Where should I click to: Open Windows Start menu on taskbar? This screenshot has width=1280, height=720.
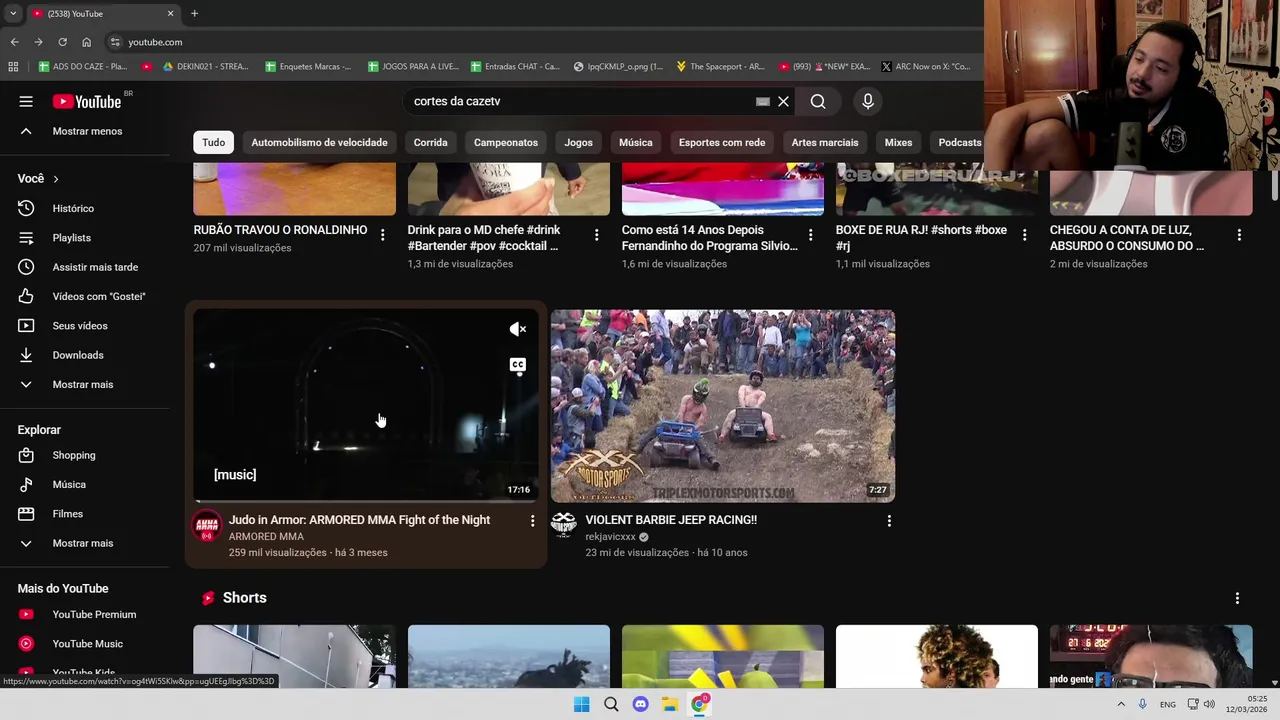pos(581,704)
